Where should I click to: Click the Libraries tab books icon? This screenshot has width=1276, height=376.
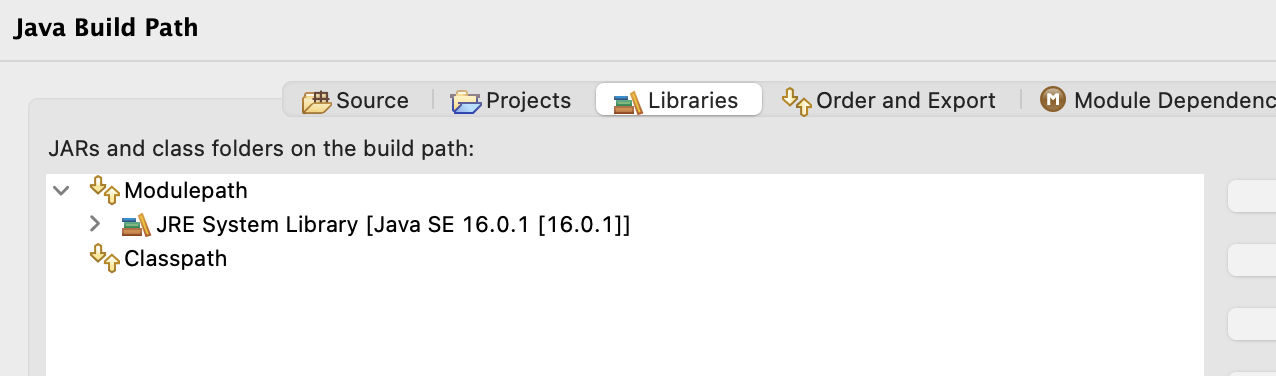pos(628,102)
